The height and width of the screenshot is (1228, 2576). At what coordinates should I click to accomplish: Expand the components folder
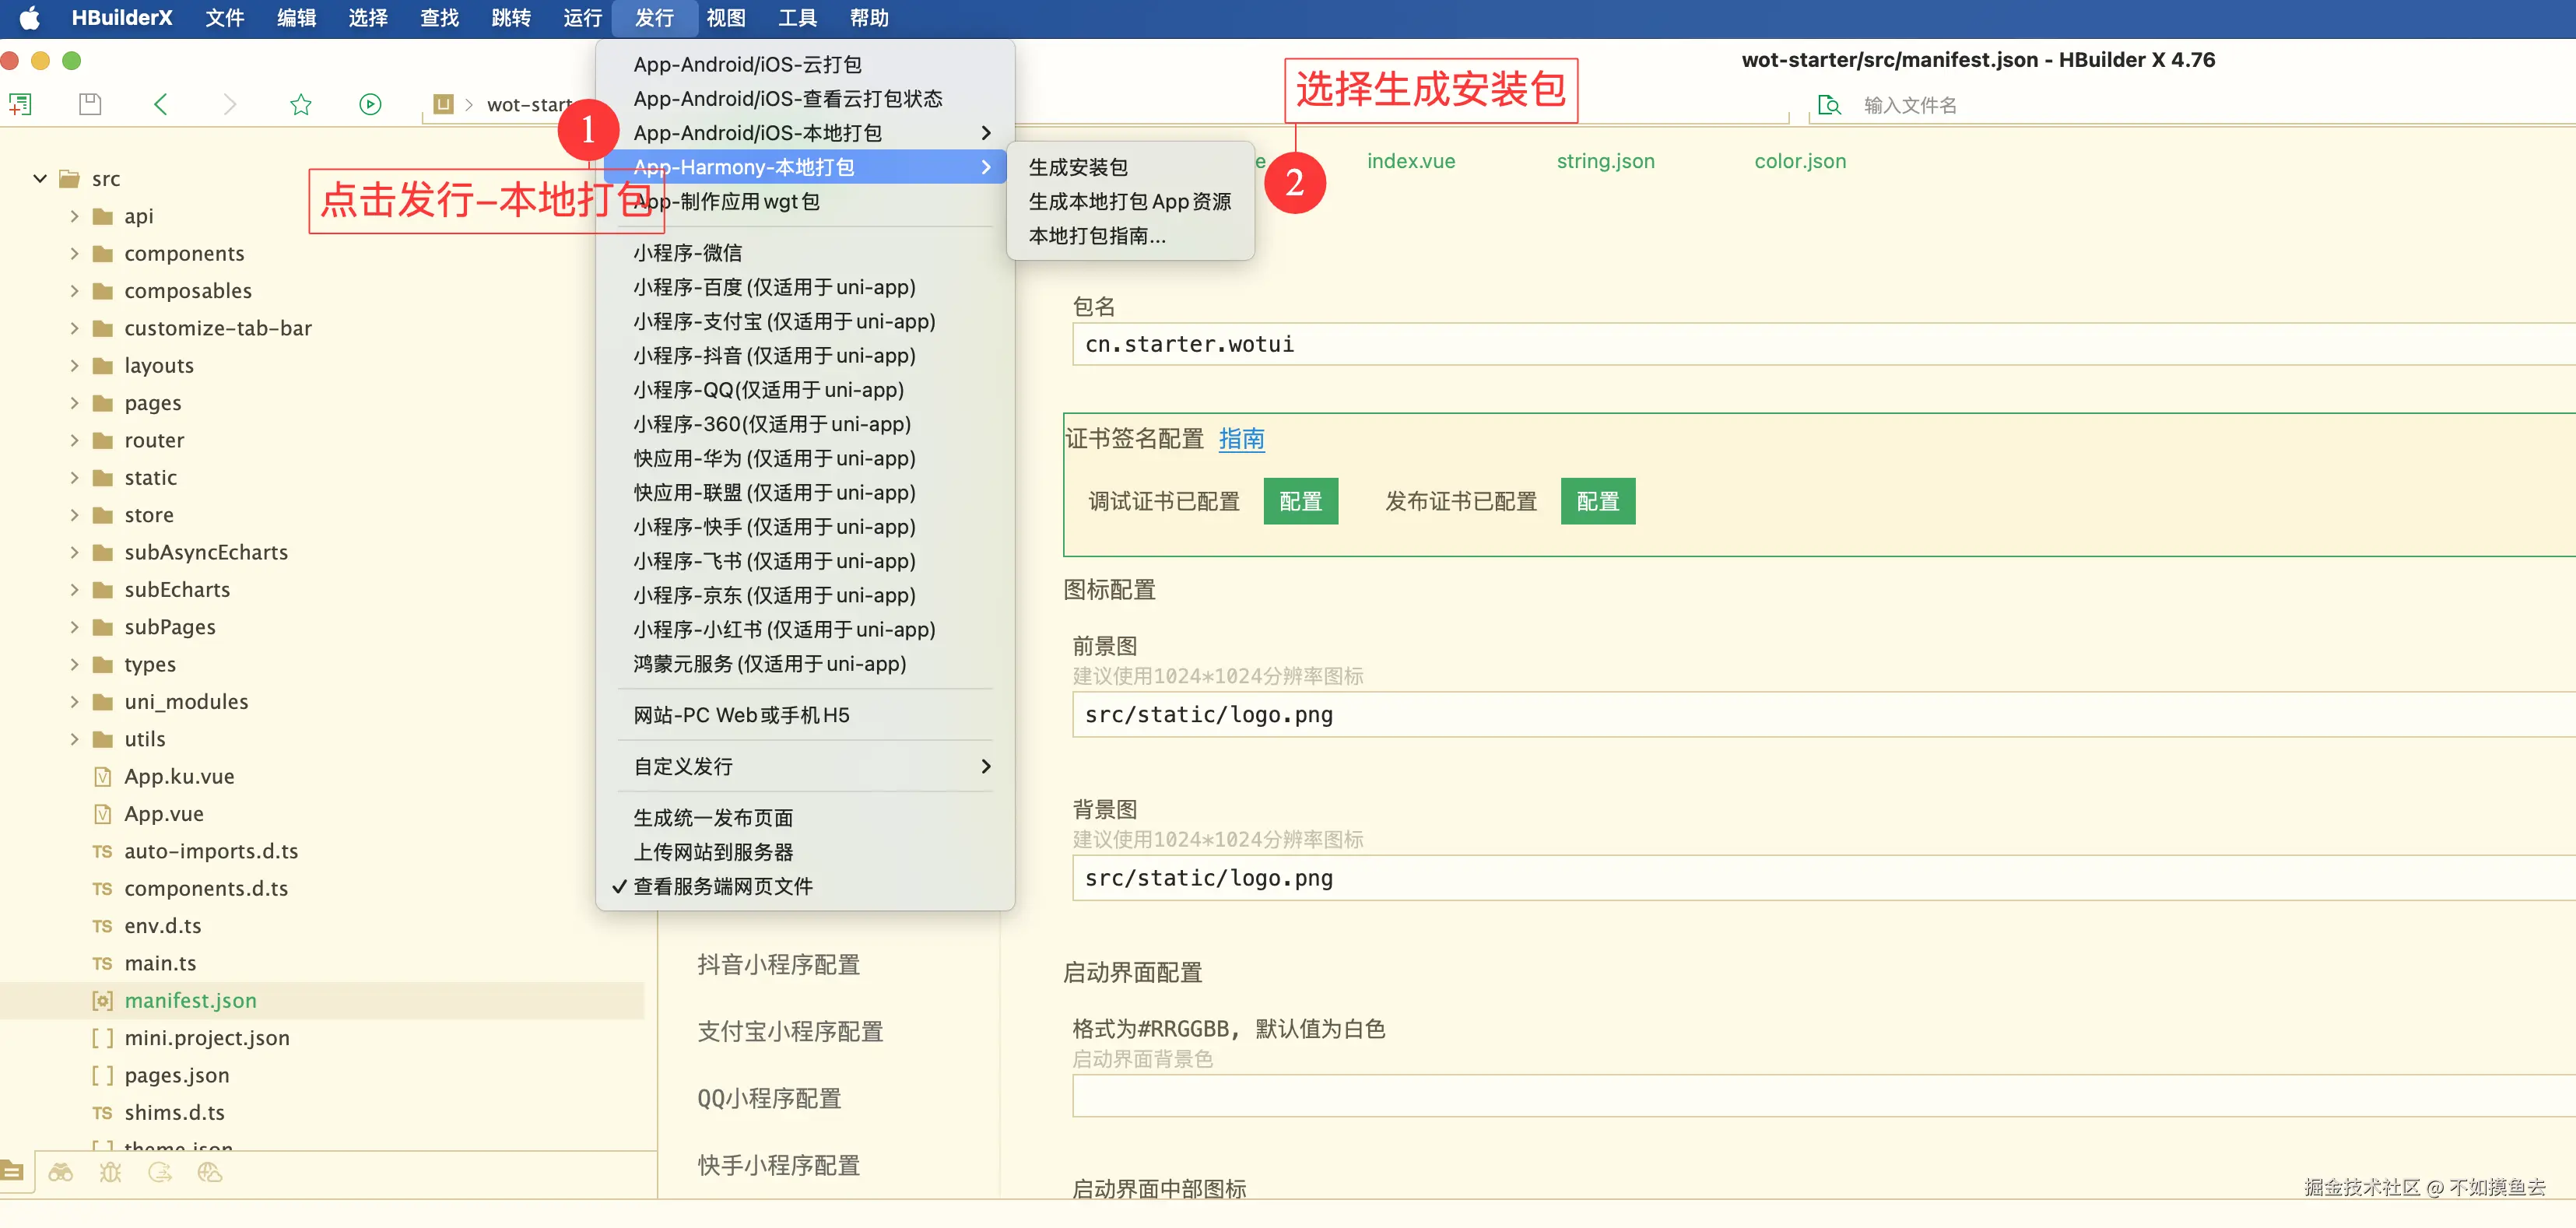coord(74,254)
